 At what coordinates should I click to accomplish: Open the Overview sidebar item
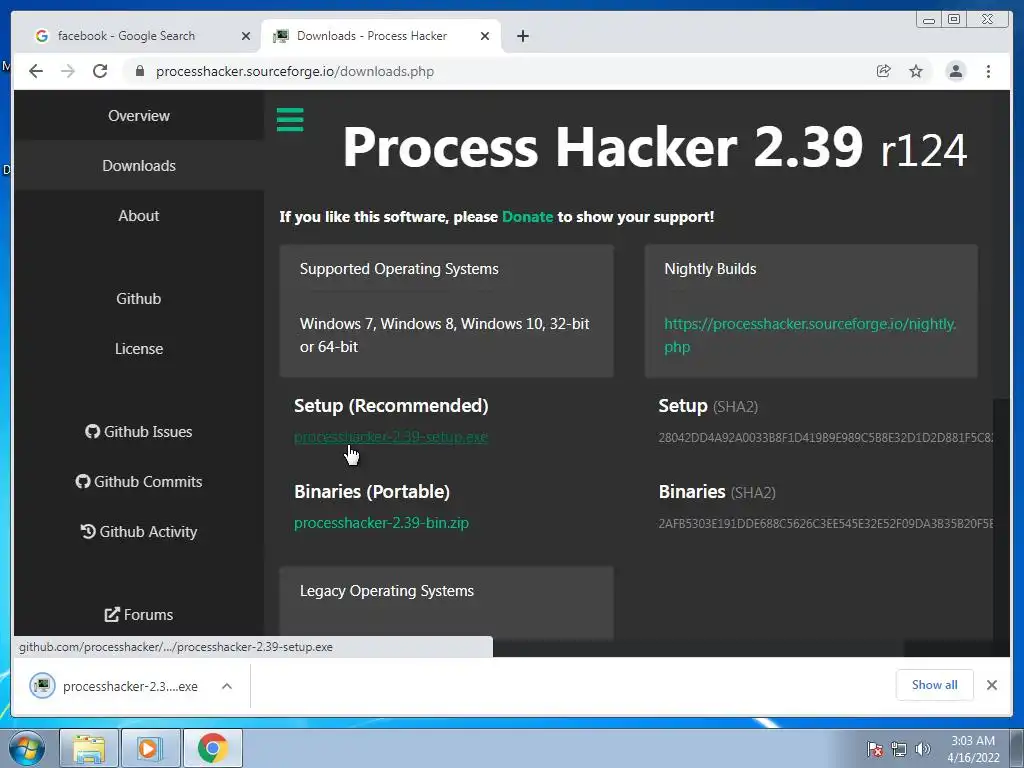[138, 116]
